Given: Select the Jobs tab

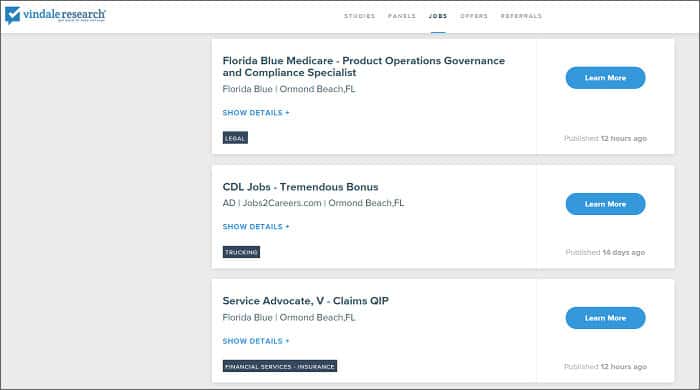Looking at the screenshot, I should tap(438, 16).
